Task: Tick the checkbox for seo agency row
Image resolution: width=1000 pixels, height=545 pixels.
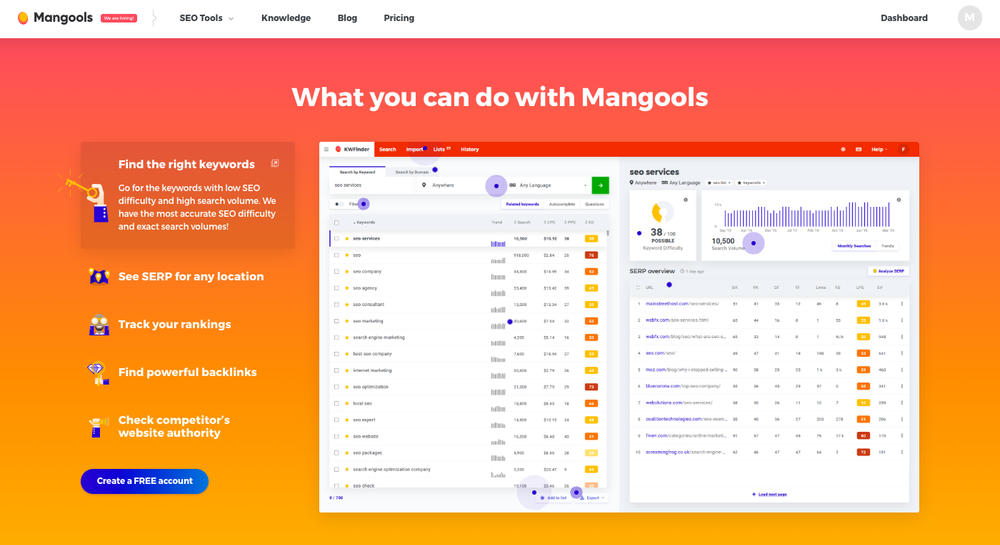Action: (x=337, y=288)
